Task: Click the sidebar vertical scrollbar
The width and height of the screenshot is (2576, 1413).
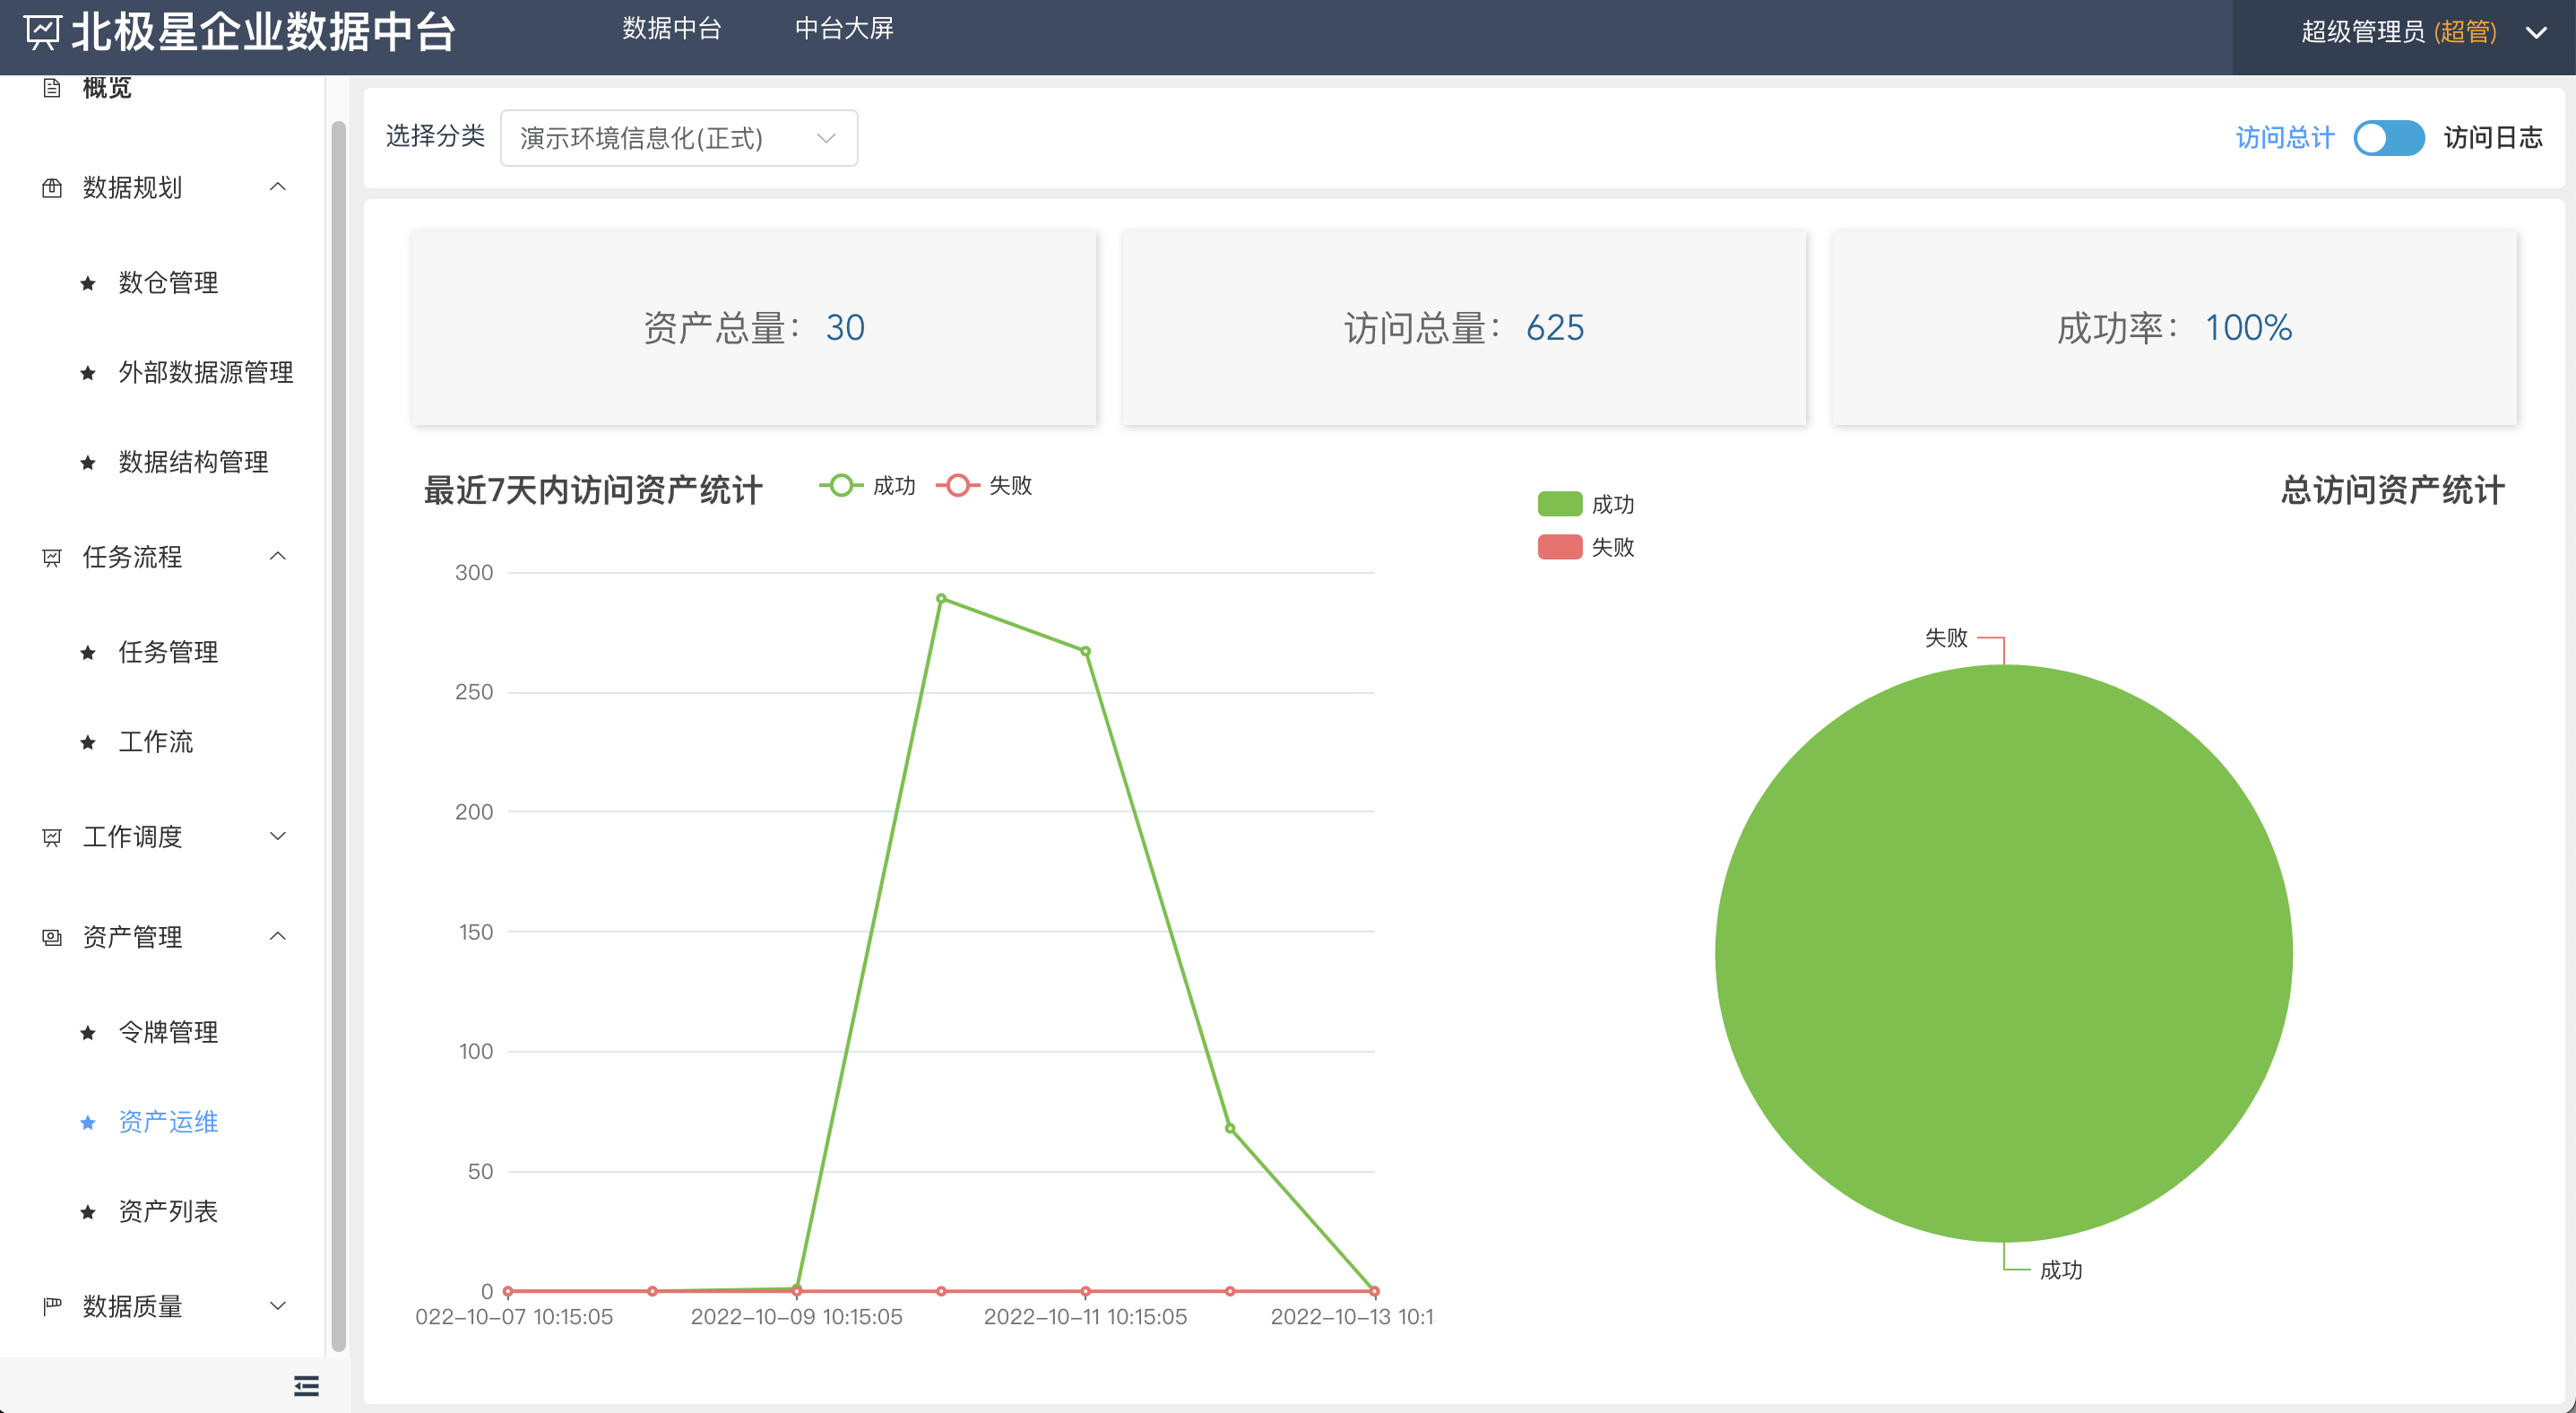Action: click(338, 735)
